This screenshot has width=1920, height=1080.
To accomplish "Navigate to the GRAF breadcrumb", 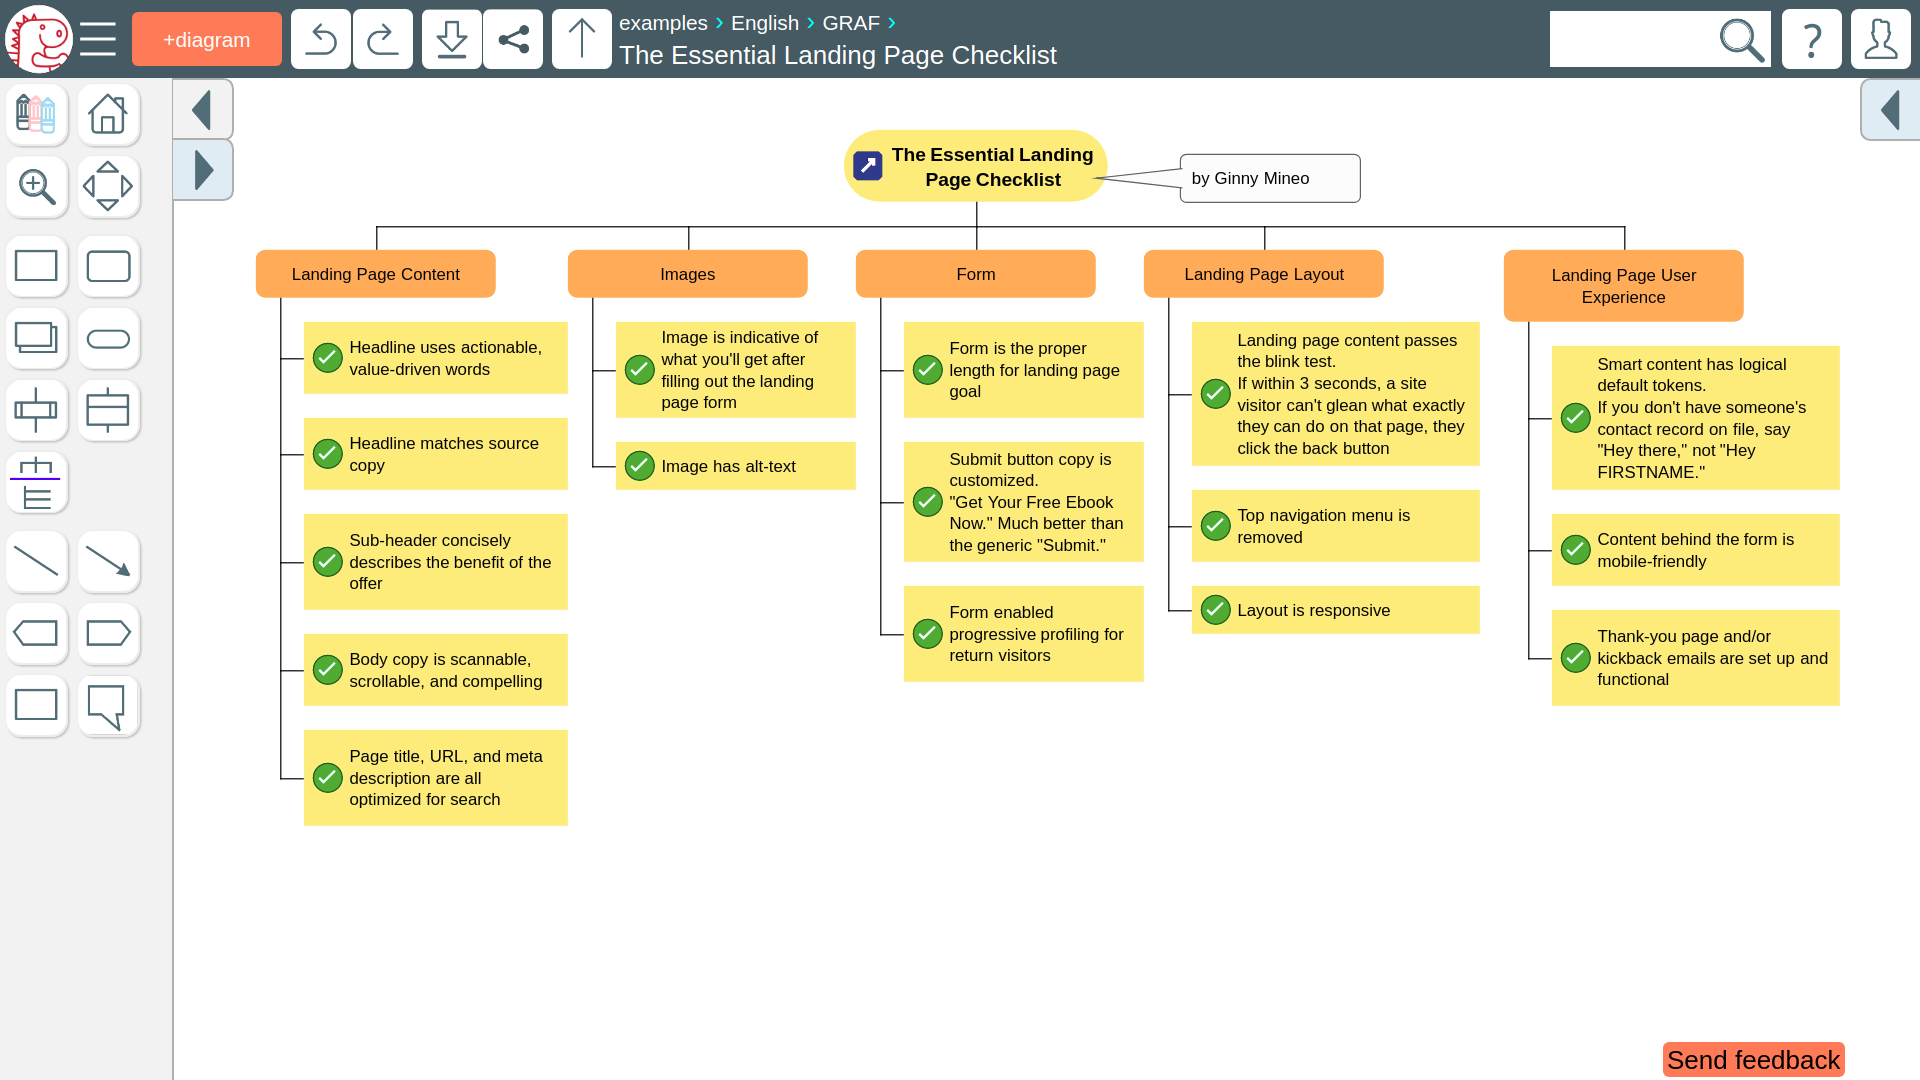I will (x=850, y=23).
